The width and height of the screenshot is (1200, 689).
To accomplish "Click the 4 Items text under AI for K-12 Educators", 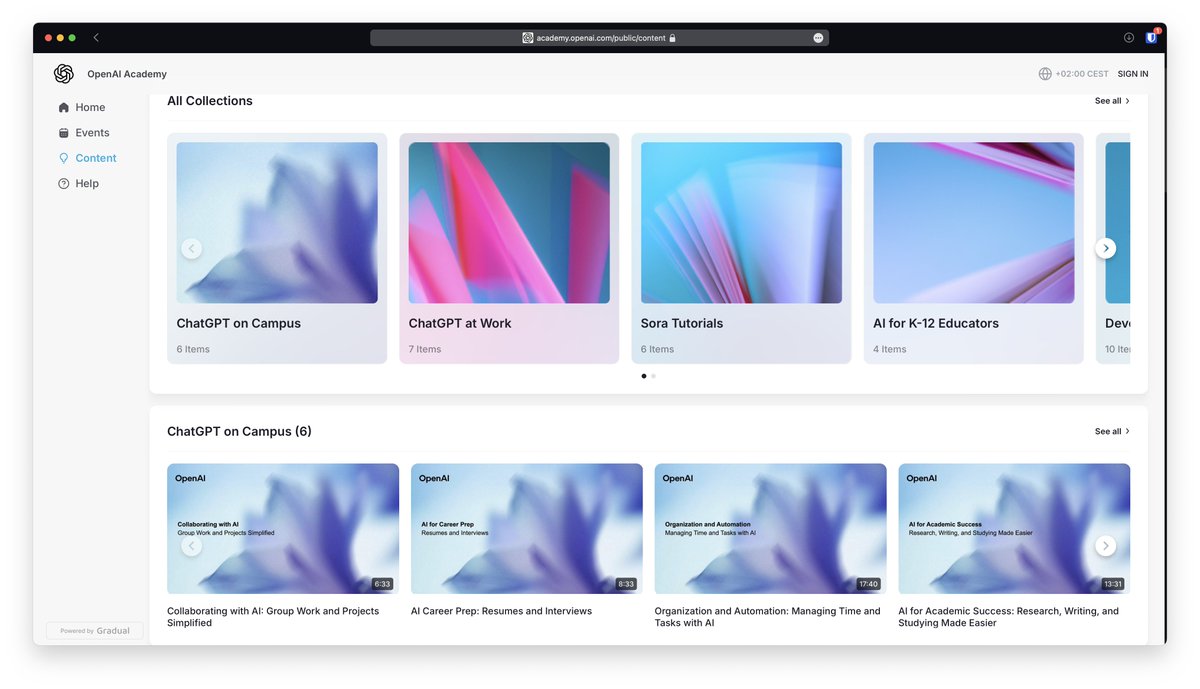I will coord(890,349).
